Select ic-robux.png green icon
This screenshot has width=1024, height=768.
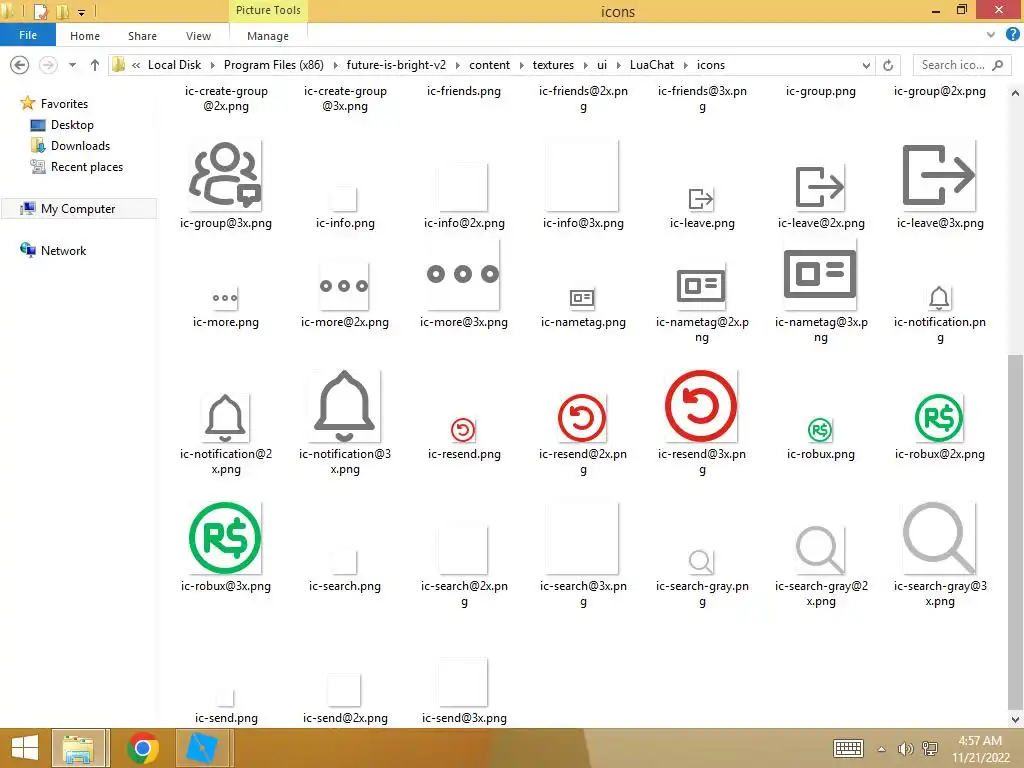[x=820, y=430]
